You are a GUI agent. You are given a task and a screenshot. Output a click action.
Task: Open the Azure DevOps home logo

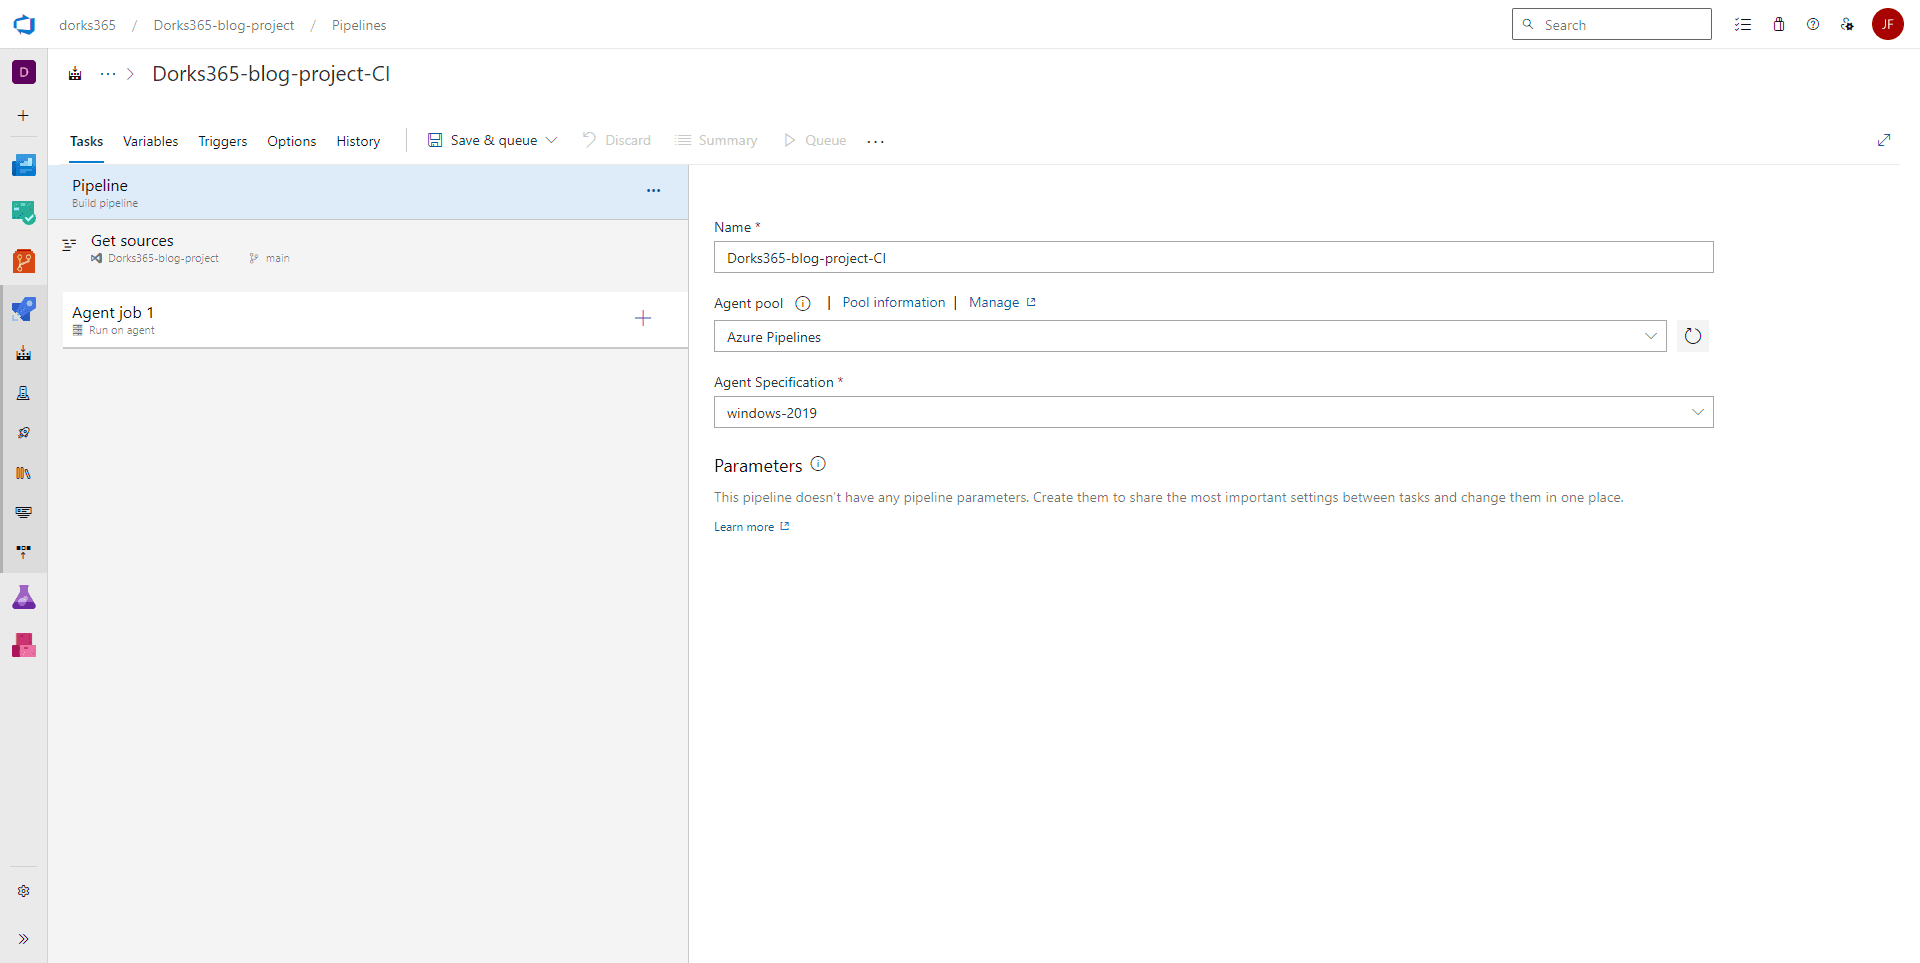tap(24, 25)
